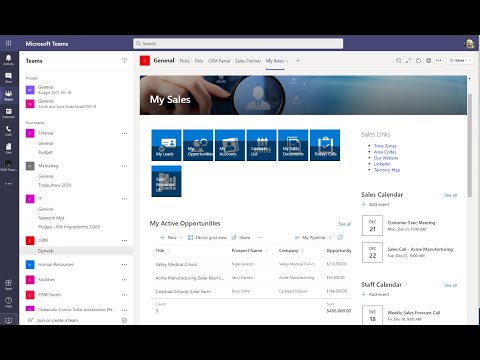Add event to Staff Calendar
480x360 pixels.
tap(375, 294)
